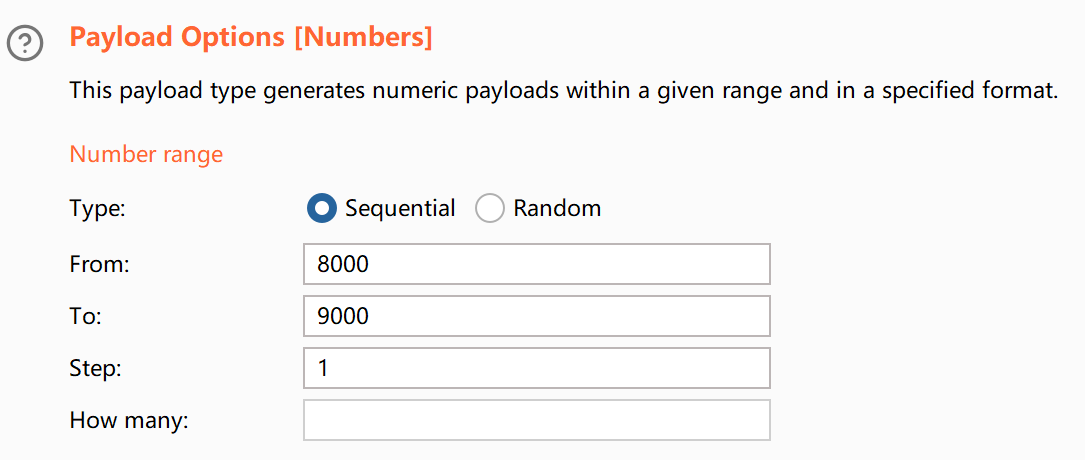1085x460 pixels.
Task: Focus the To range input field
Action: point(537,316)
